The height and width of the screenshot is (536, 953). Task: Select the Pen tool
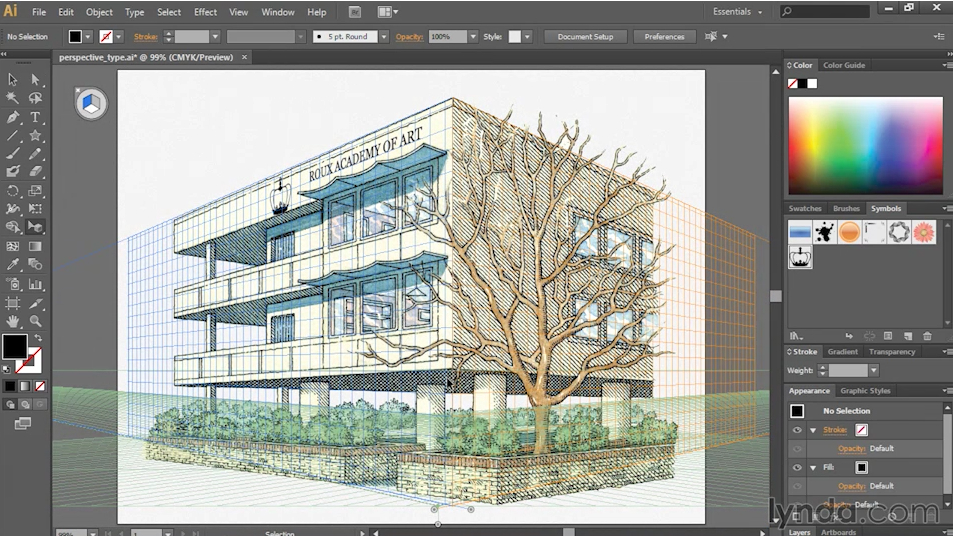pos(12,117)
